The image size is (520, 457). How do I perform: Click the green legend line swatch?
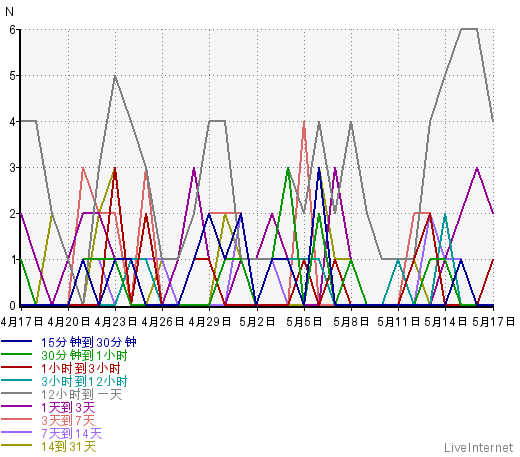click(17, 354)
